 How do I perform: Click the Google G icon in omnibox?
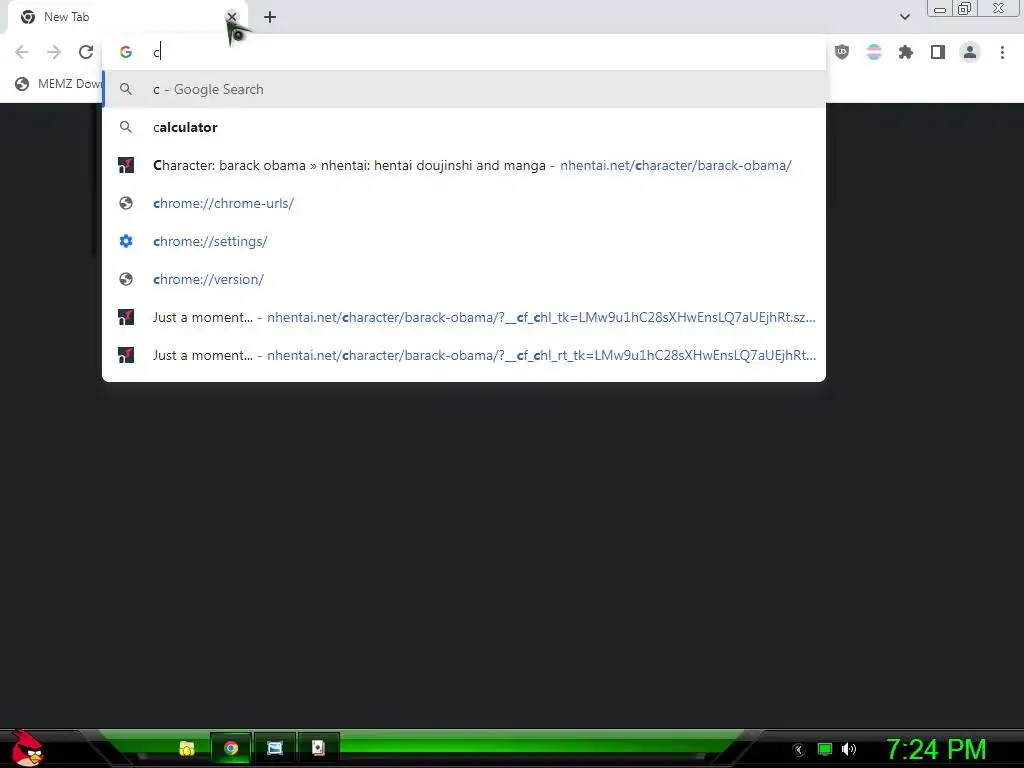pos(126,52)
